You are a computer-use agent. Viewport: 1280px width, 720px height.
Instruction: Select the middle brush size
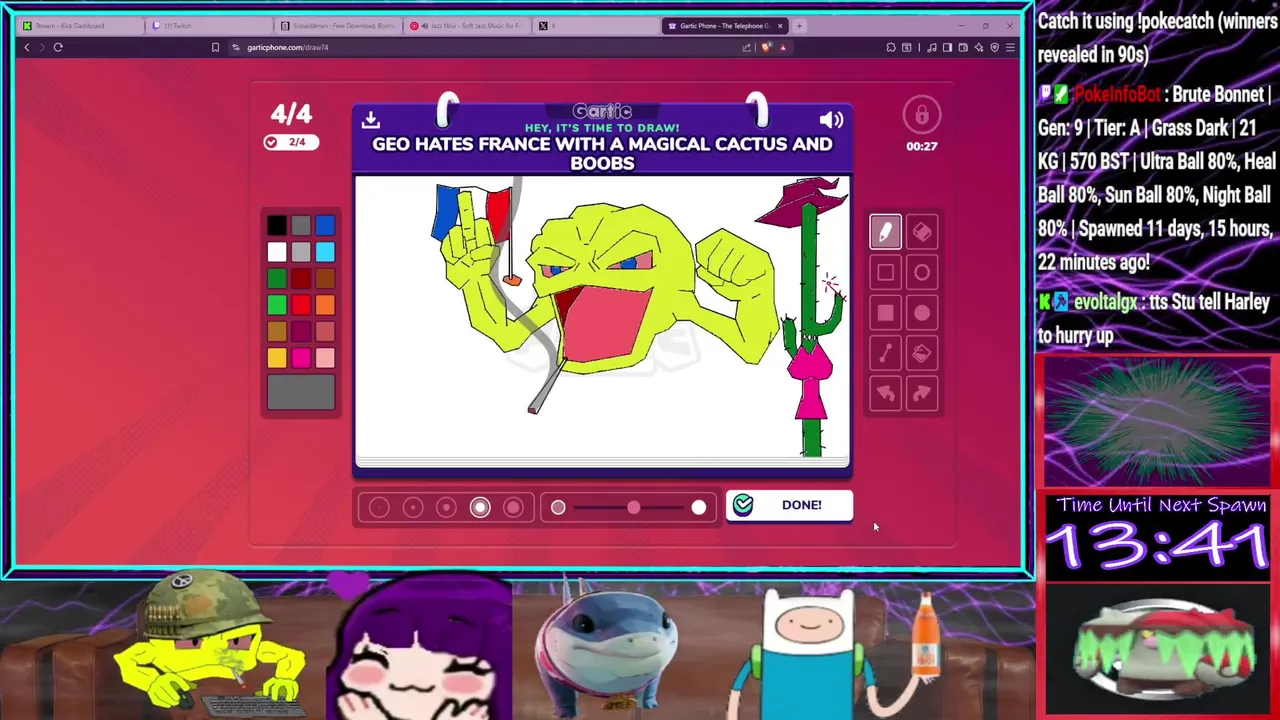[447, 508]
